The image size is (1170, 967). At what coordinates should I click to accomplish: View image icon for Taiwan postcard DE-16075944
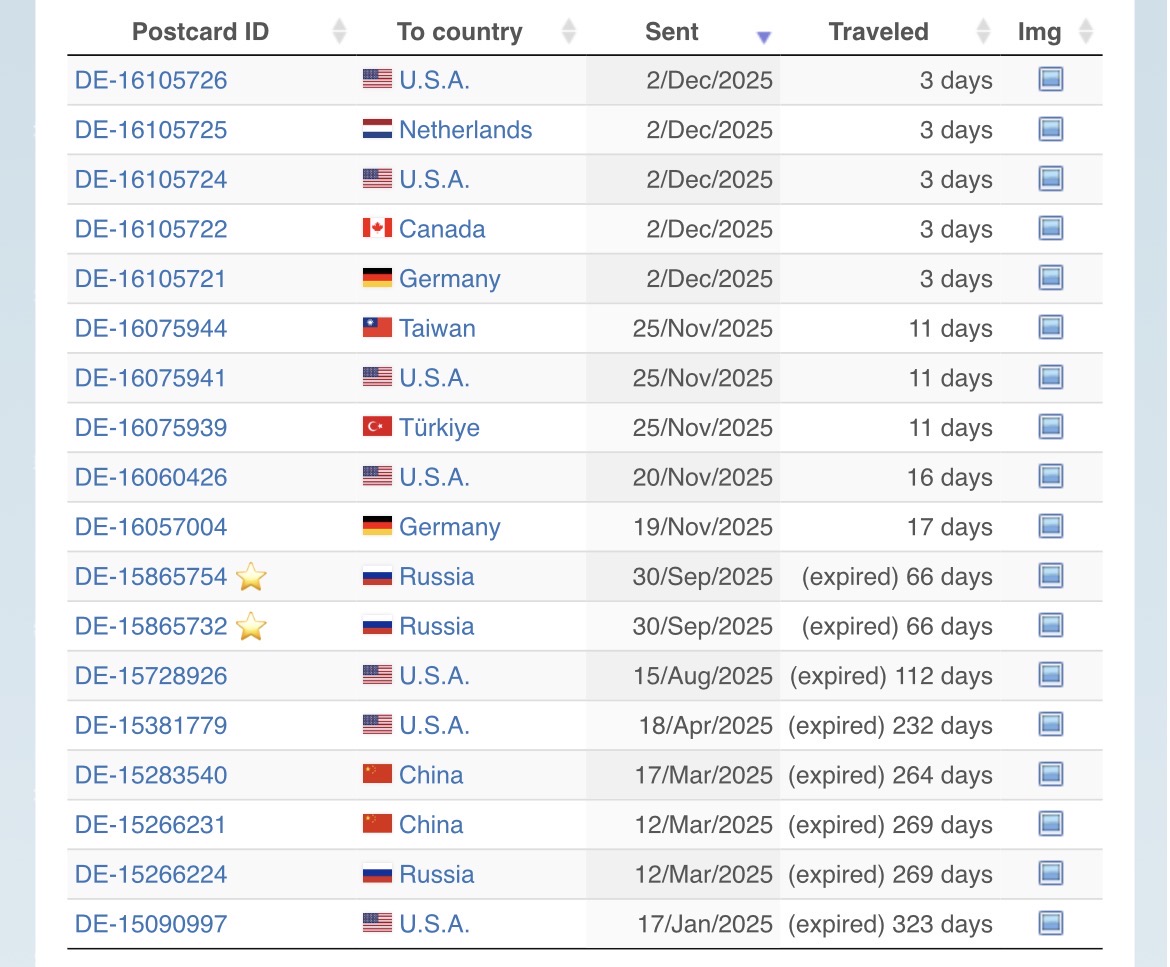tap(1050, 328)
